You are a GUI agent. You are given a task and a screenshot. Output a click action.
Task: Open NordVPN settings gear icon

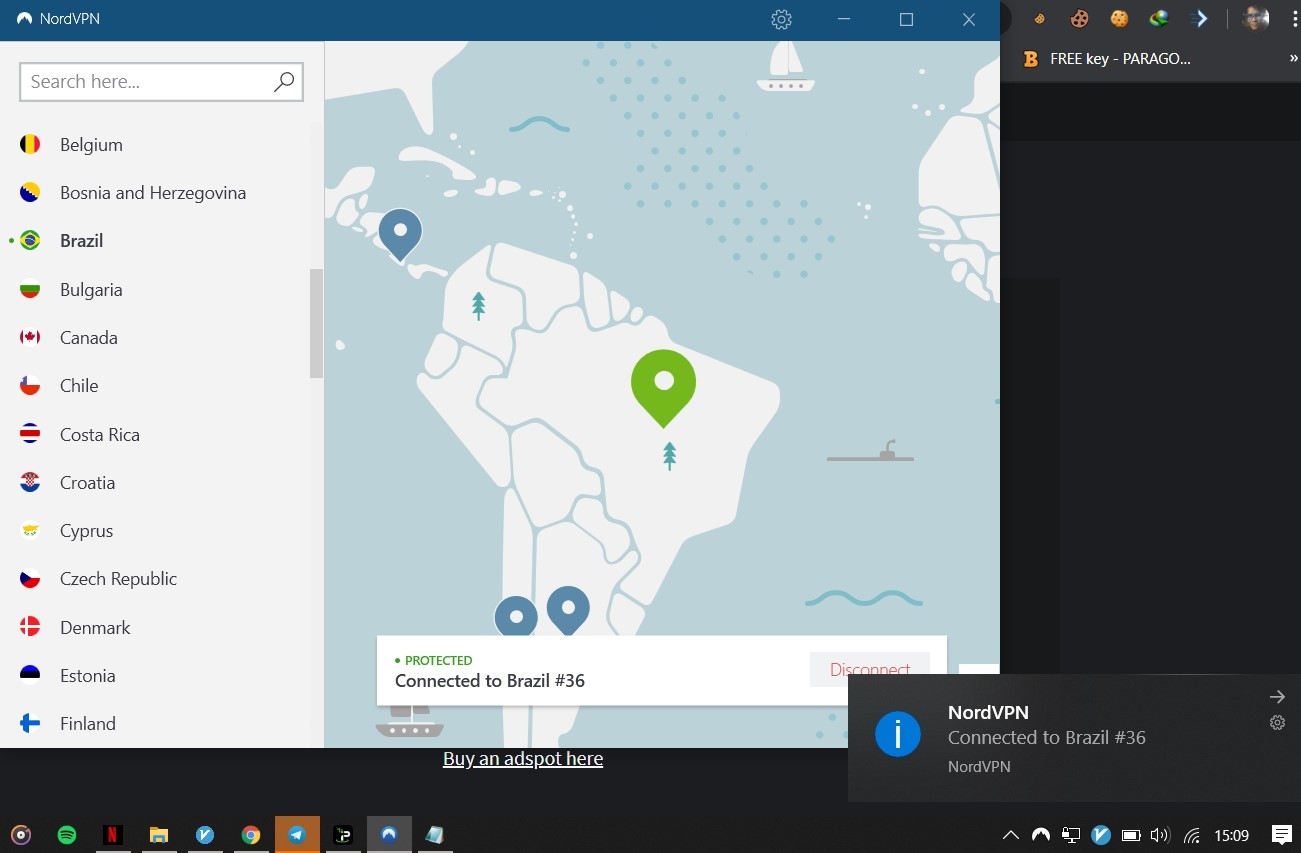781,20
